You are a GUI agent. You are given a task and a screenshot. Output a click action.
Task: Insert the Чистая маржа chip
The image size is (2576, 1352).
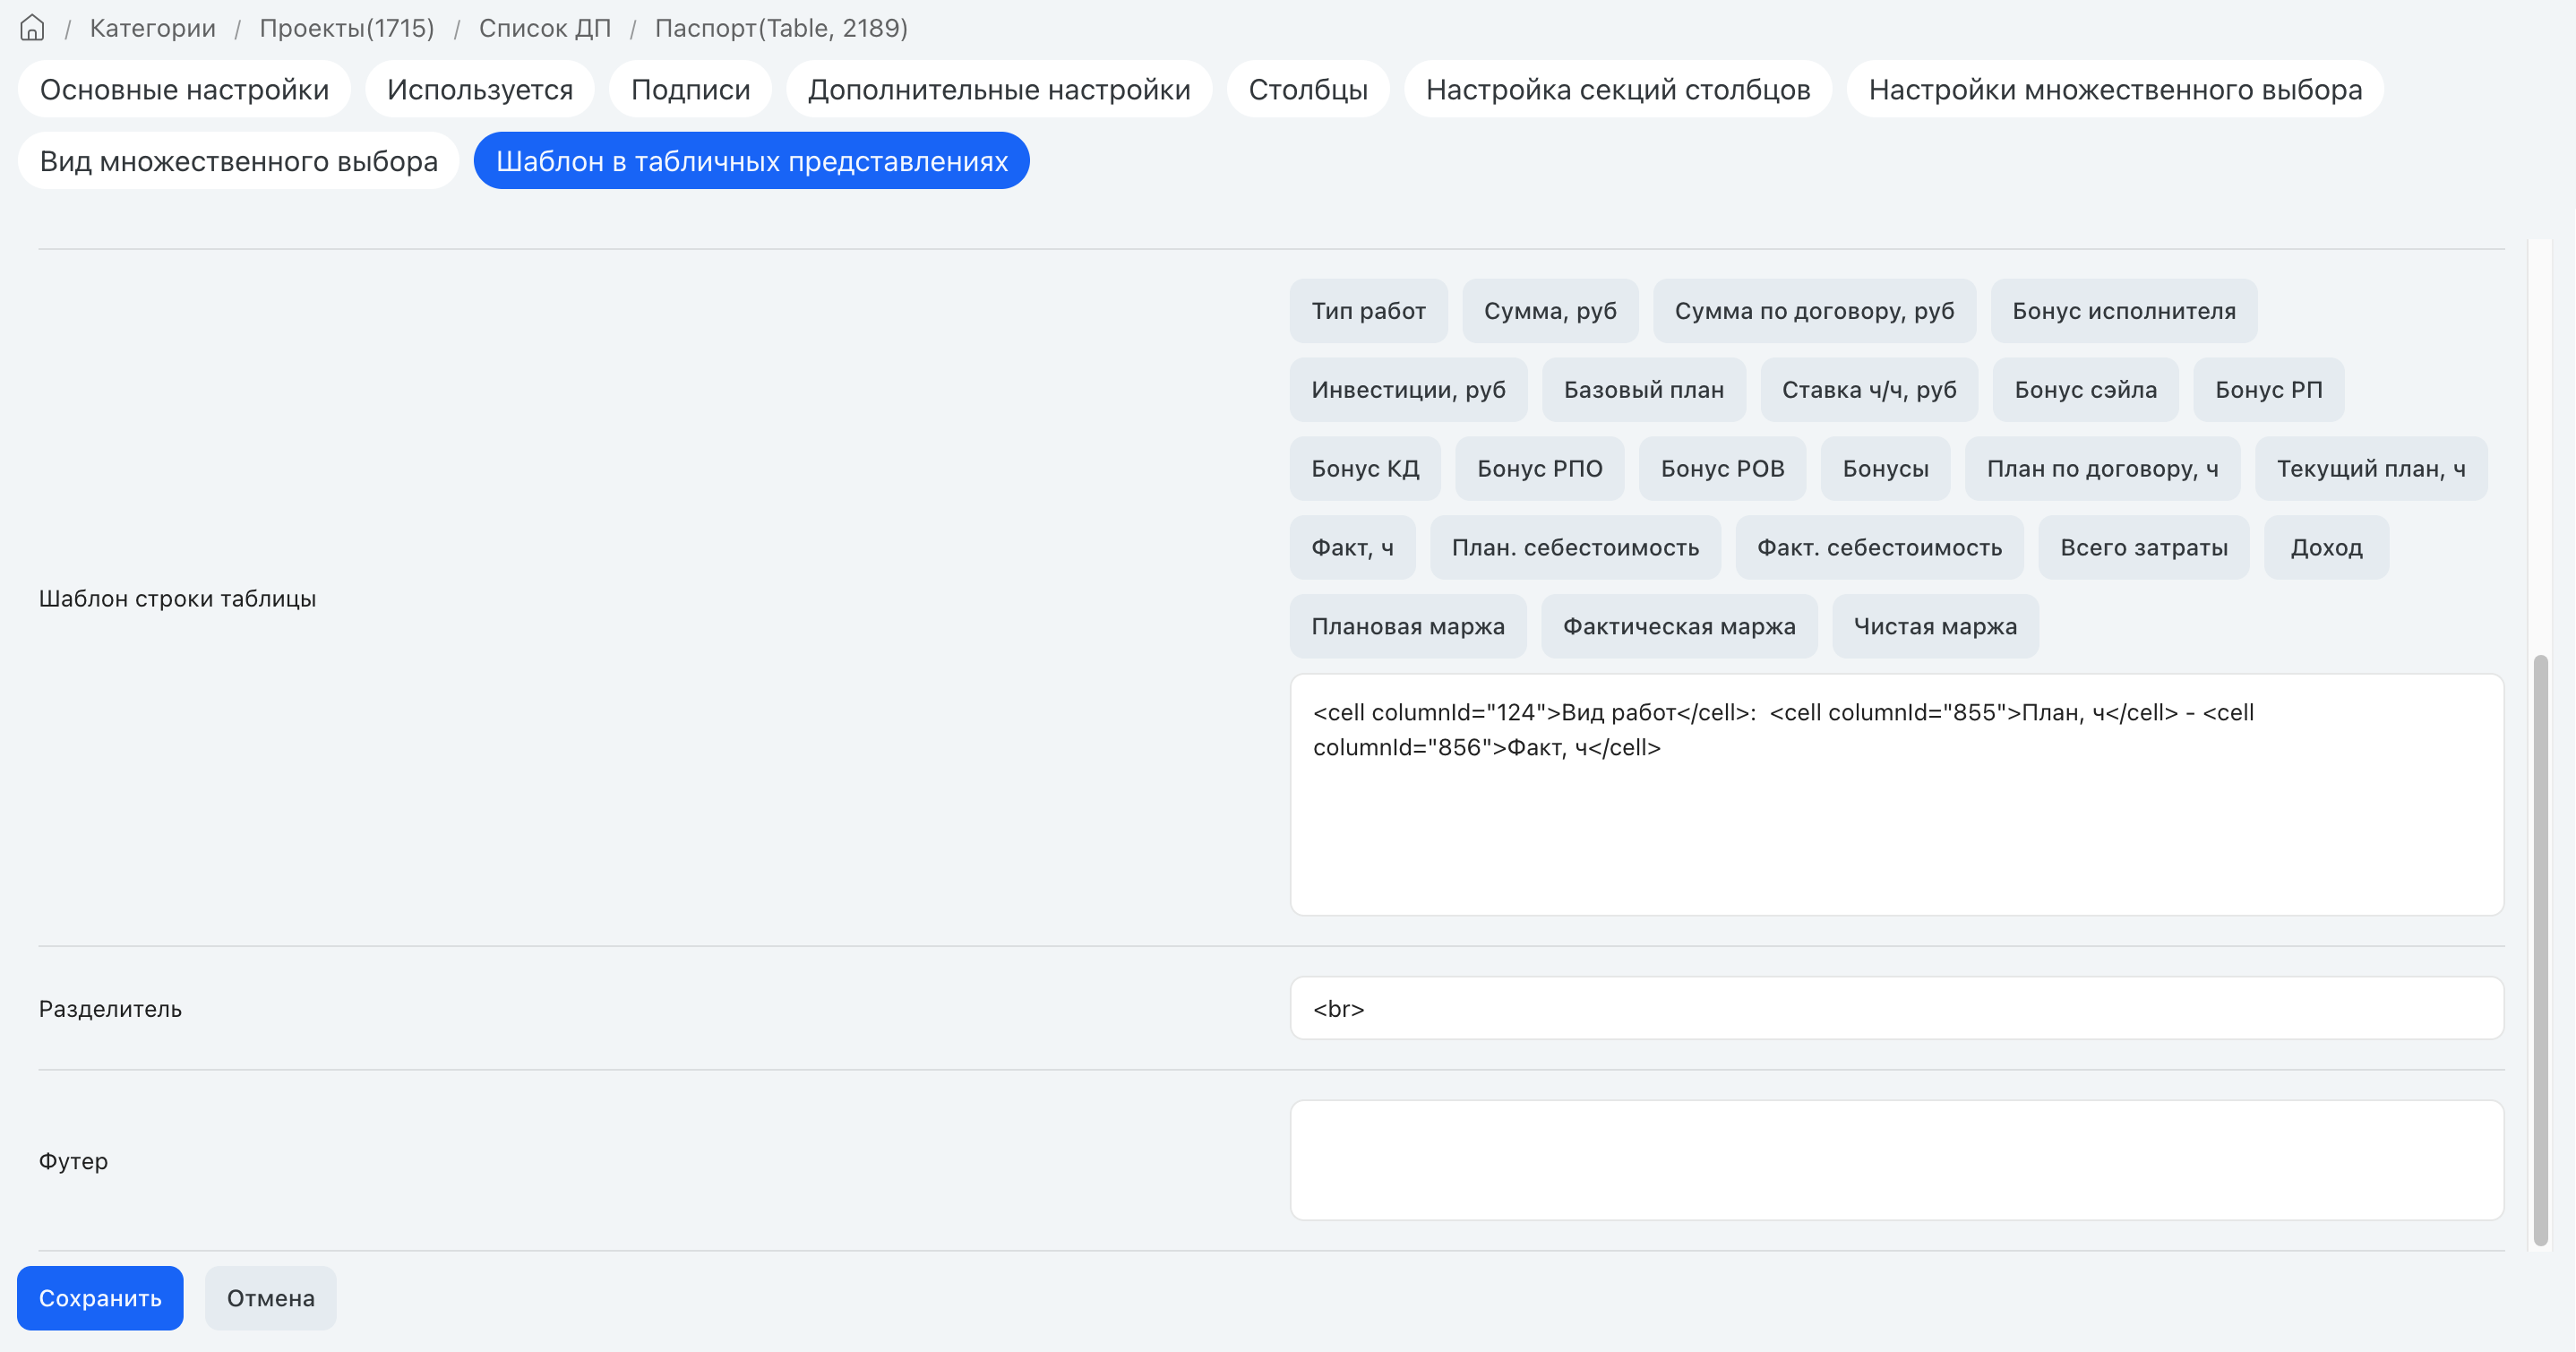pyautogui.click(x=1935, y=627)
